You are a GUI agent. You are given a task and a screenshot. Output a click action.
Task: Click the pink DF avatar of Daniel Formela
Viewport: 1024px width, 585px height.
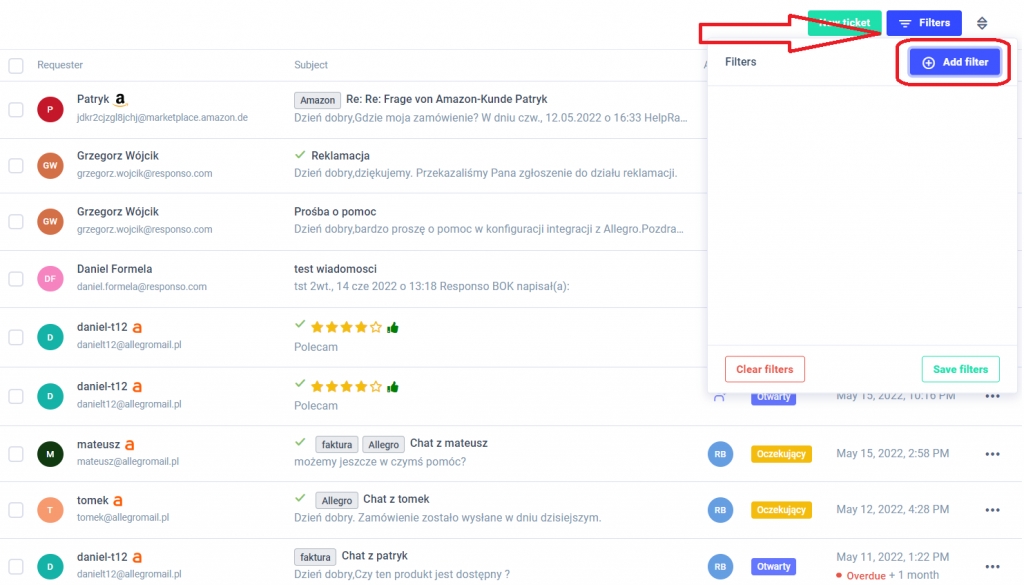click(x=50, y=279)
